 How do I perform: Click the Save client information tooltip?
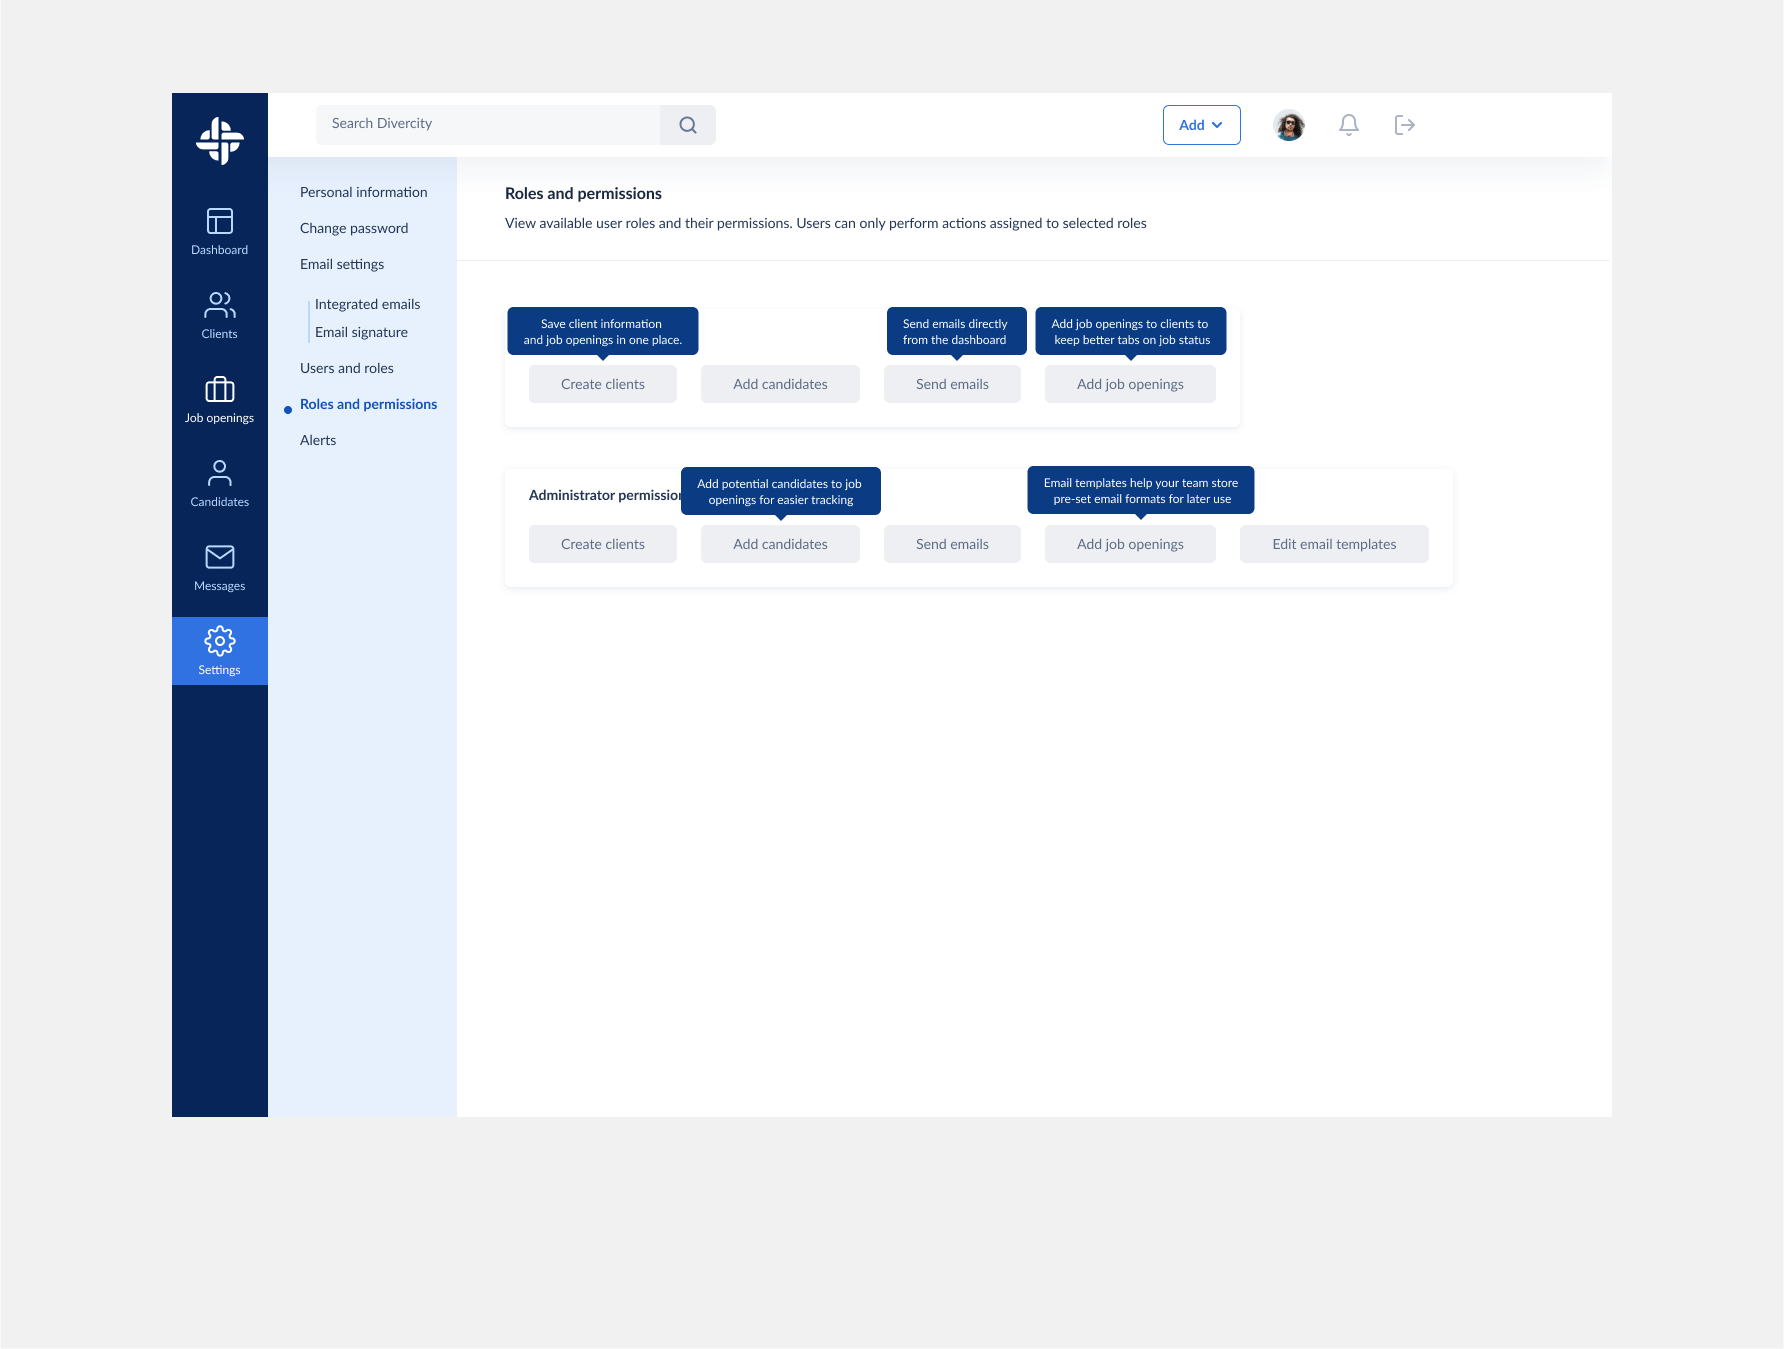click(x=603, y=331)
